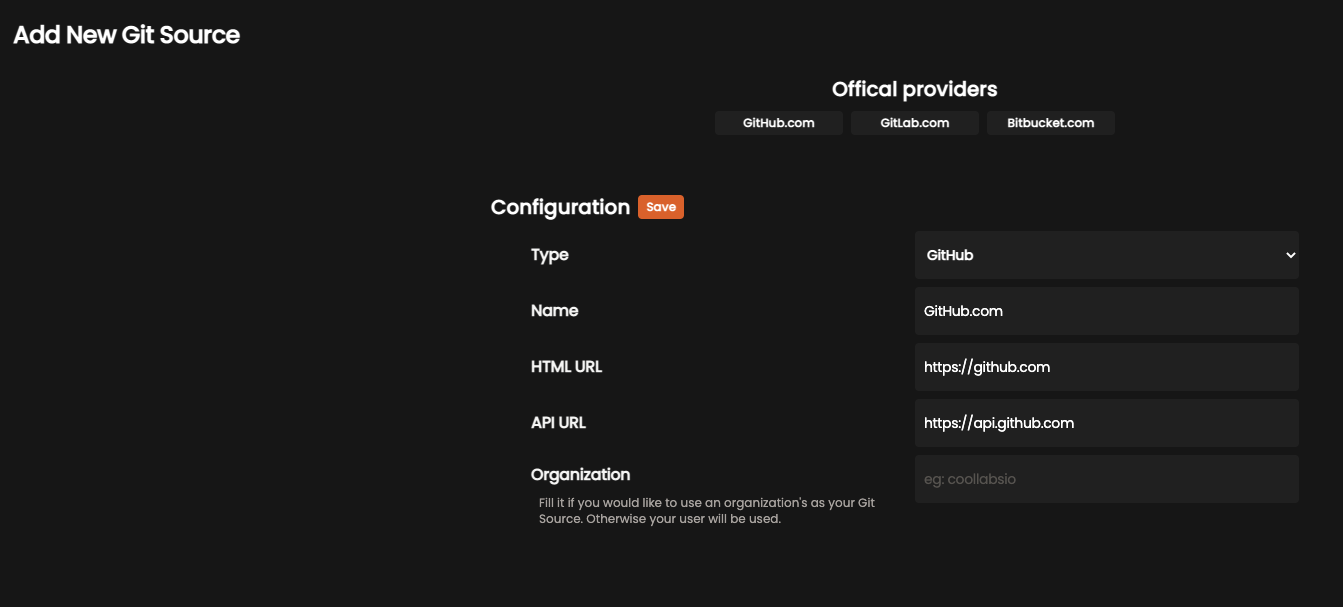Click the Offical providers heading
The image size is (1343, 607).
pyautogui.click(x=914, y=89)
